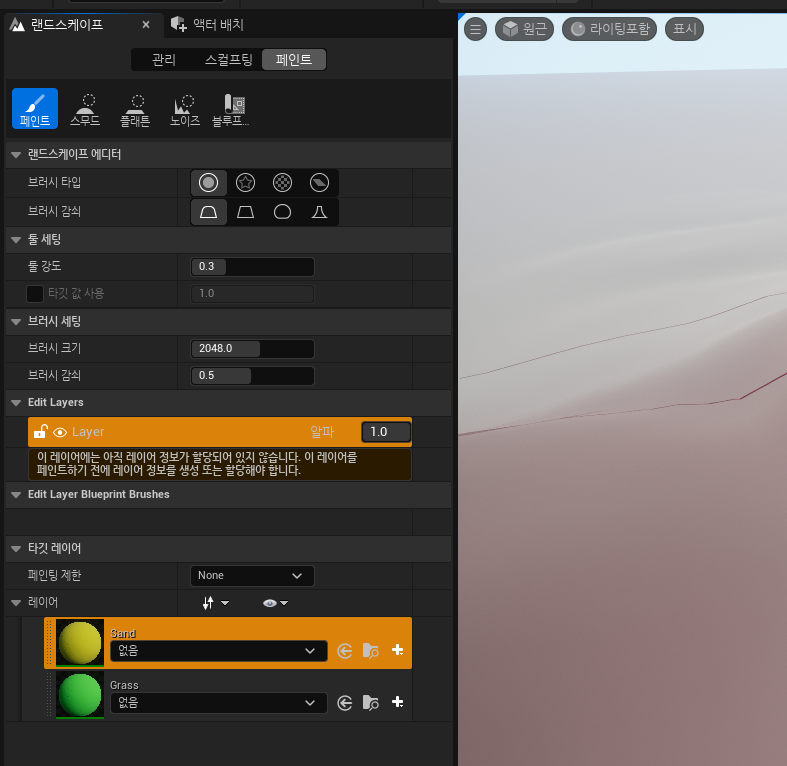Select the Grass layer green thumbnail
The width and height of the screenshot is (787, 766).
point(80,695)
